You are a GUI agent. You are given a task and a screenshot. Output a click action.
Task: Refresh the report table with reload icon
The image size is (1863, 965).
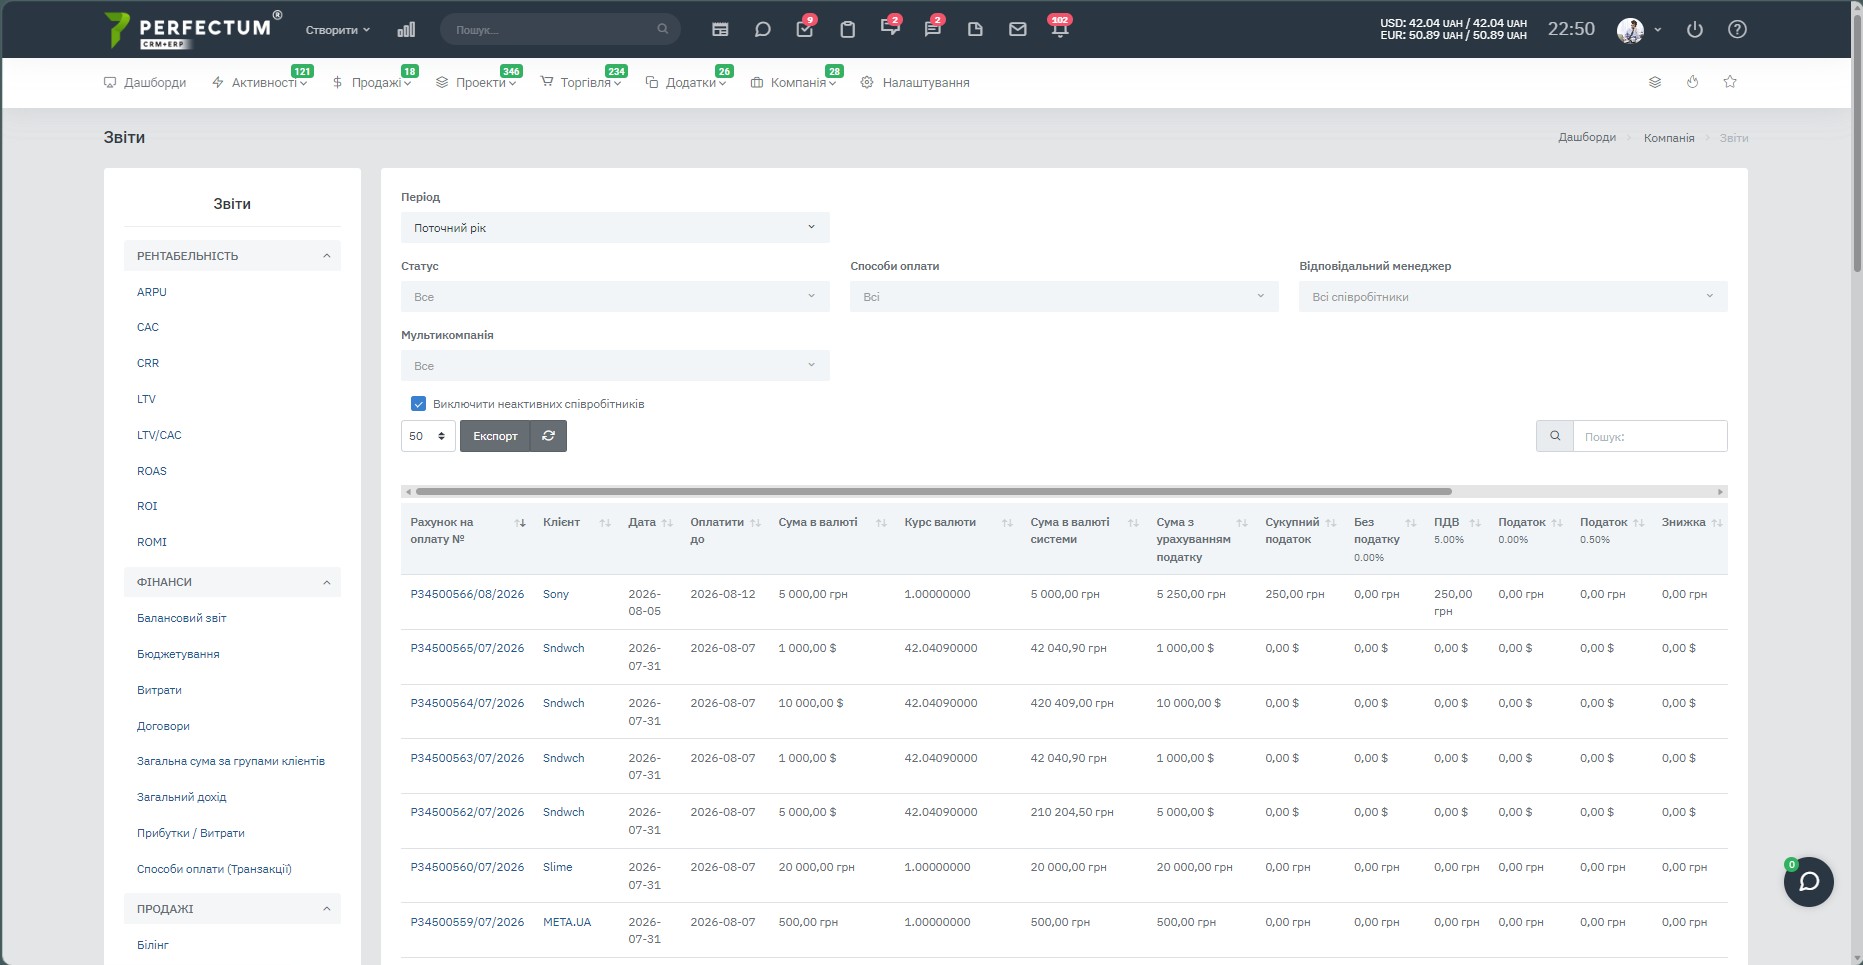tap(548, 436)
